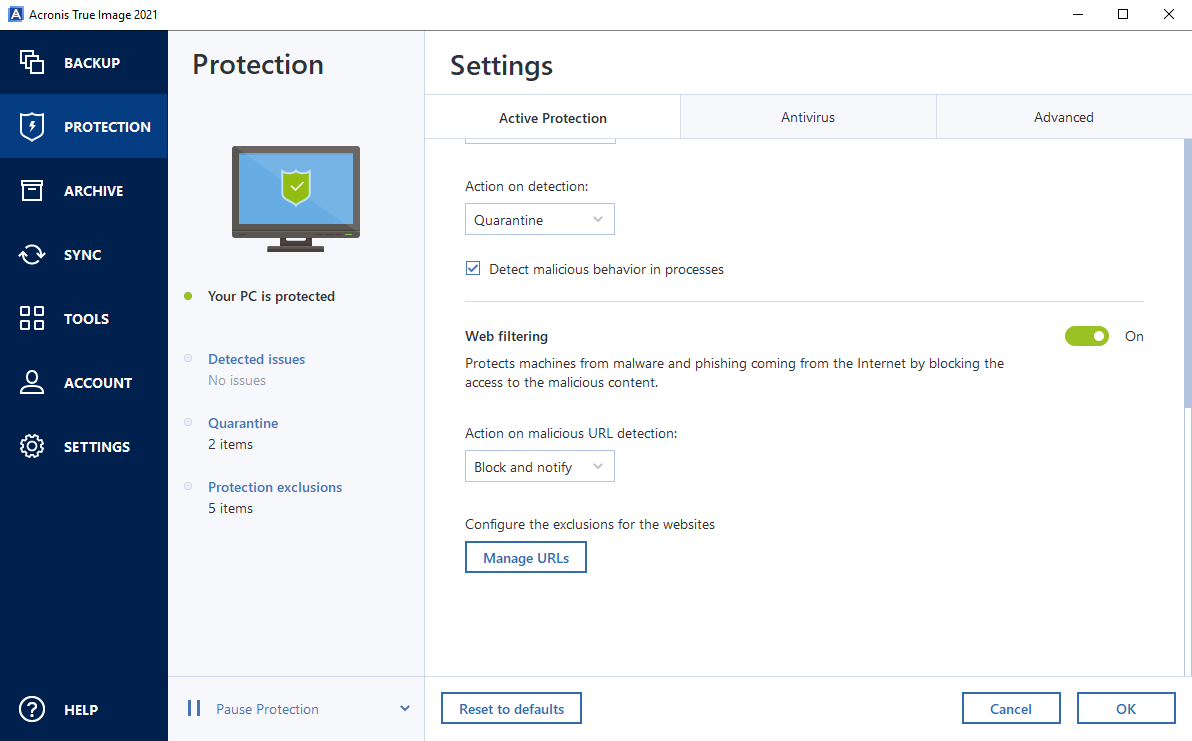Turn off the Web filtering switch
Image resolution: width=1192 pixels, height=741 pixels.
[1087, 336]
